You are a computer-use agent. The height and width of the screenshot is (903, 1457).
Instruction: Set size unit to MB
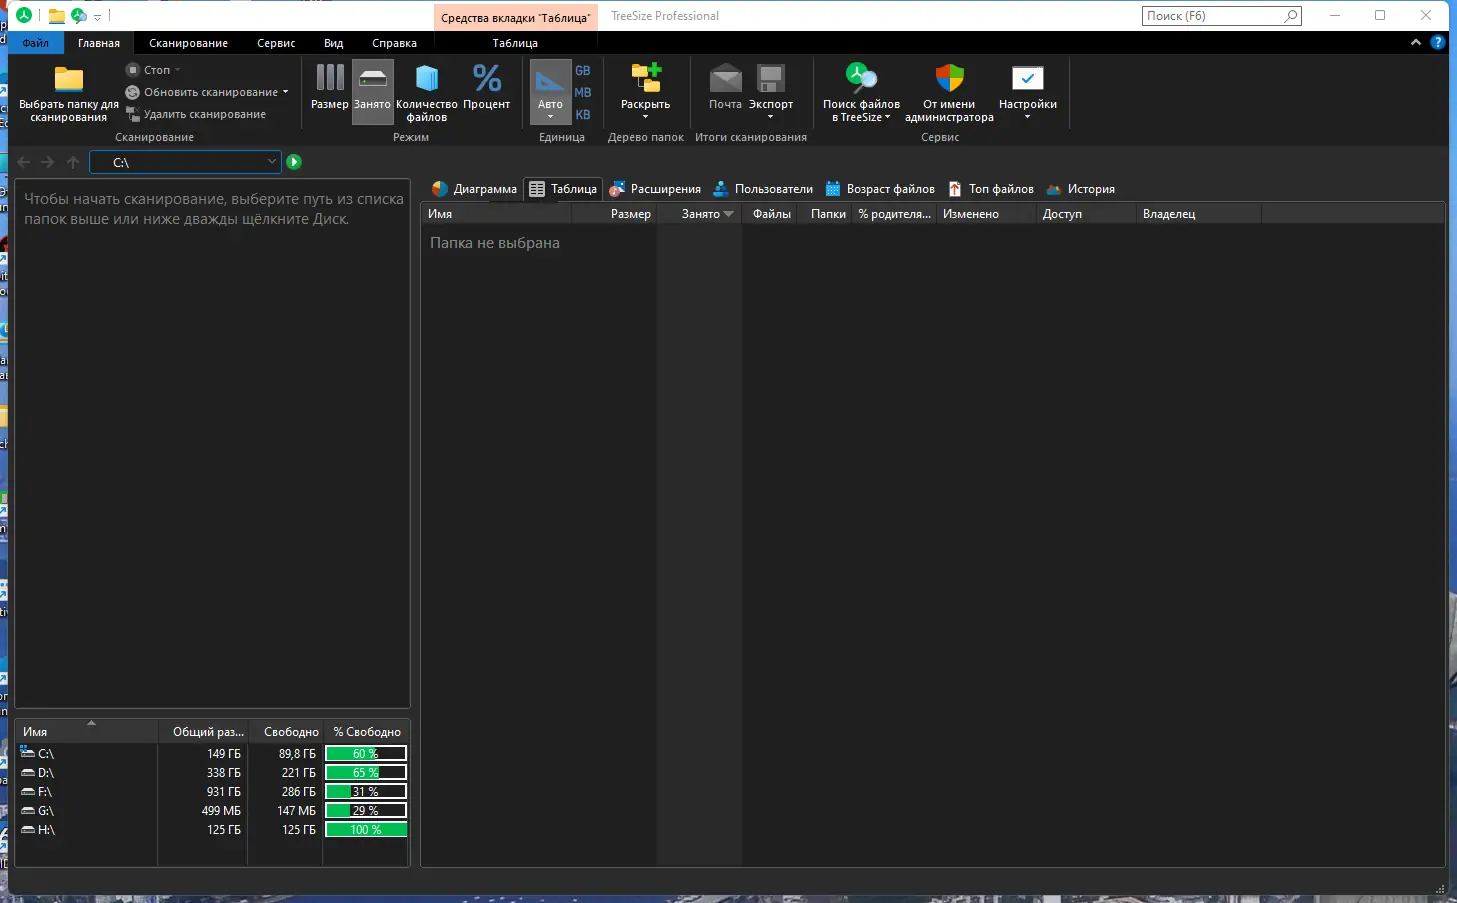[x=583, y=92]
